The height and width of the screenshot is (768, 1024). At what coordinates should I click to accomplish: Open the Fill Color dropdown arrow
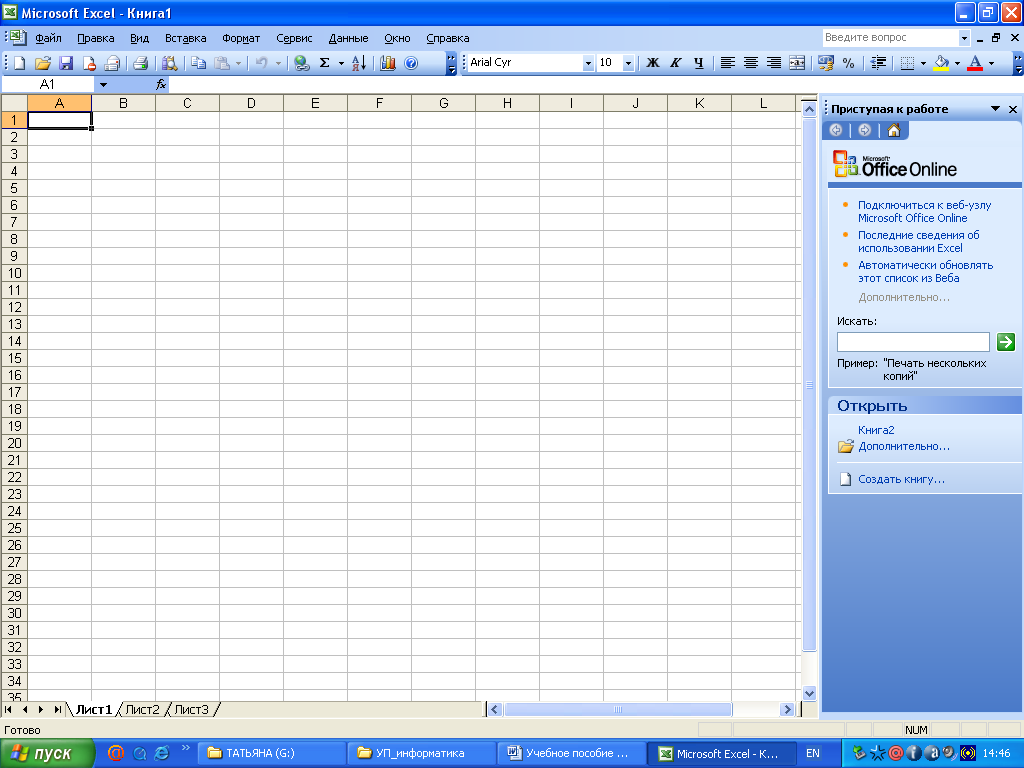957,63
